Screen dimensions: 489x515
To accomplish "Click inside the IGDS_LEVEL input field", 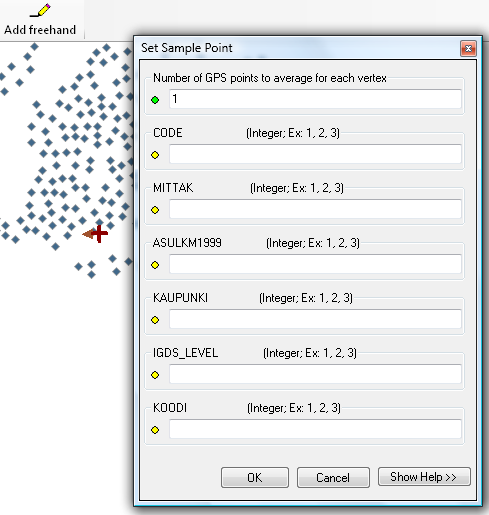I will point(315,374).
